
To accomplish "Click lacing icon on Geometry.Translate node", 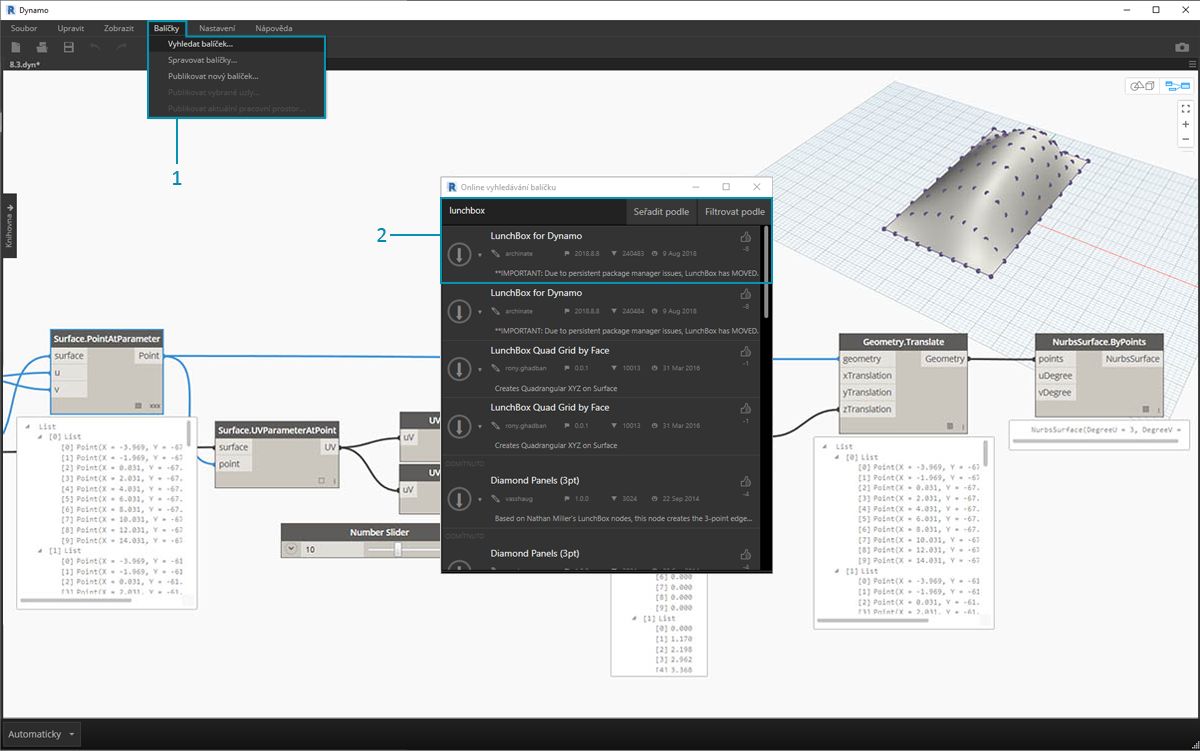I will (962, 427).
